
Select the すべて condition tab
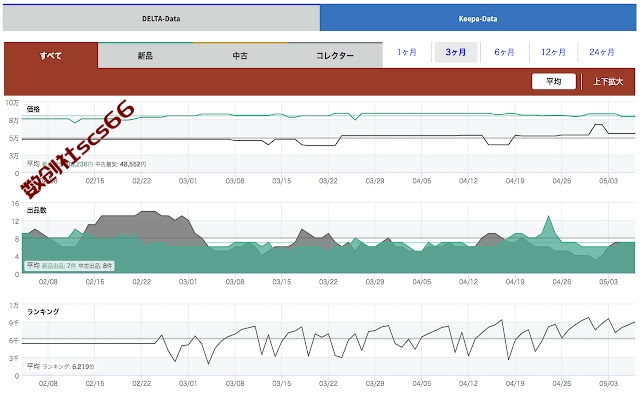click(51, 56)
